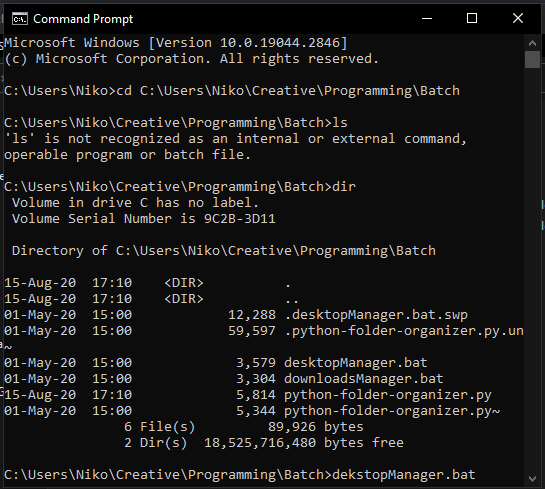Click the Command Prompt title text
Image resolution: width=545 pixels, height=489 pixels.
point(83,19)
